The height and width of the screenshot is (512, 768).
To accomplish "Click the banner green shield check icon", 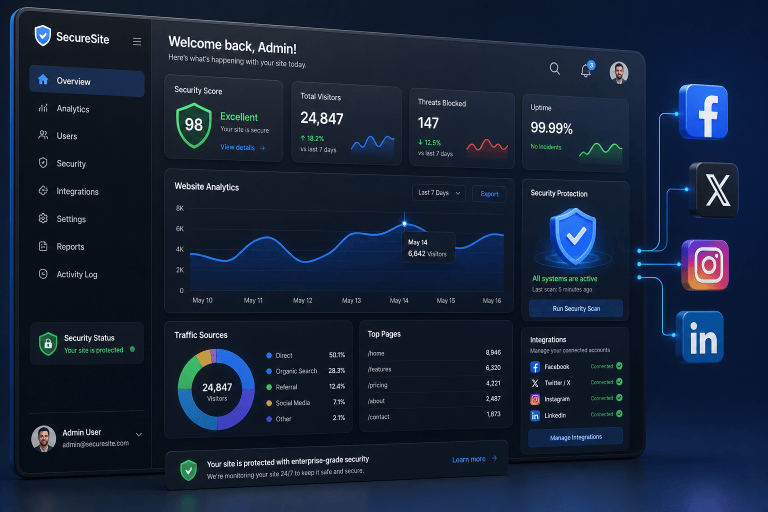I will tap(189, 470).
